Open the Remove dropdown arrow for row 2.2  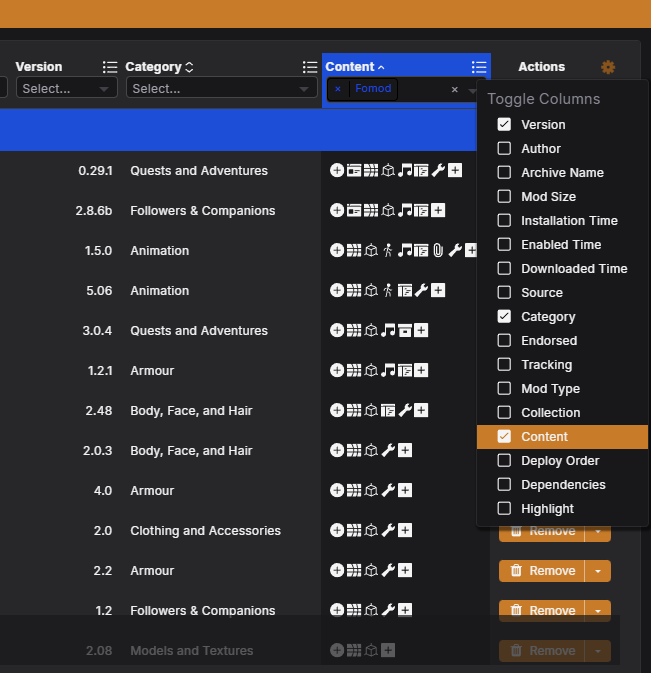point(598,571)
